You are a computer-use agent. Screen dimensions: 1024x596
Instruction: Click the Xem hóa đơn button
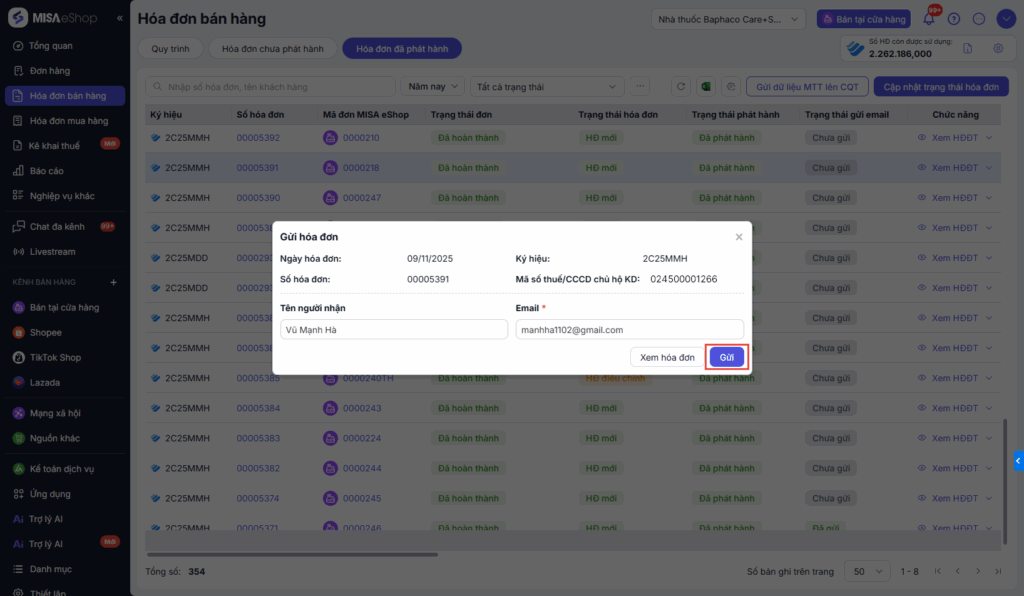tap(667, 357)
